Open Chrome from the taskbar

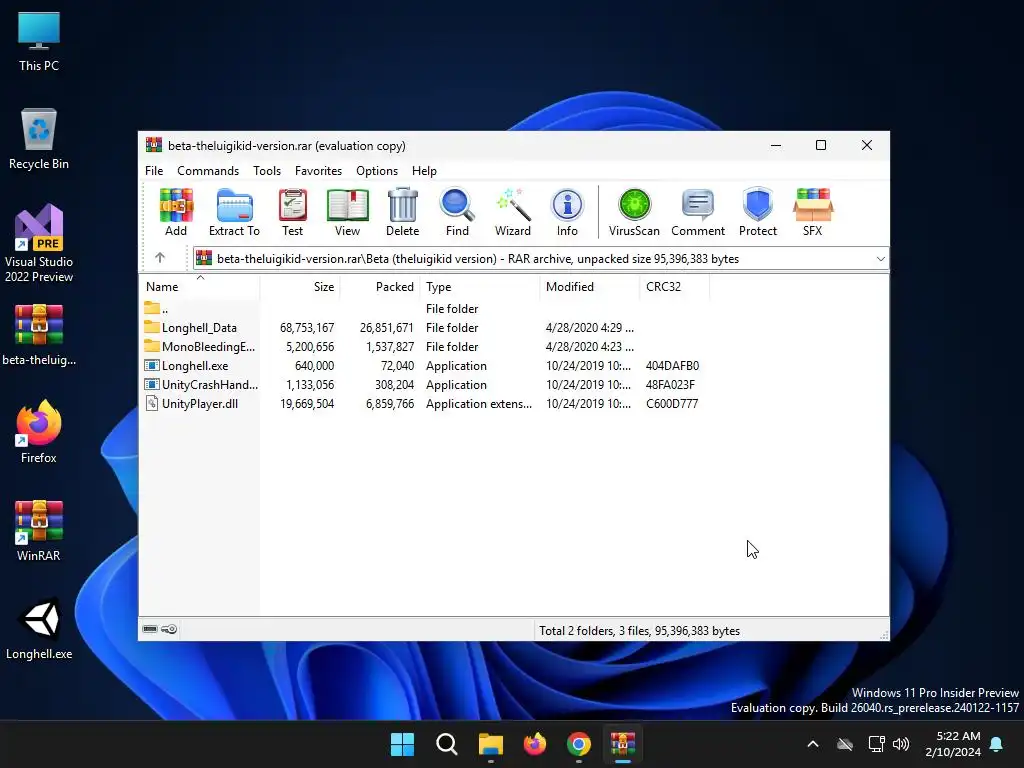click(x=579, y=744)
